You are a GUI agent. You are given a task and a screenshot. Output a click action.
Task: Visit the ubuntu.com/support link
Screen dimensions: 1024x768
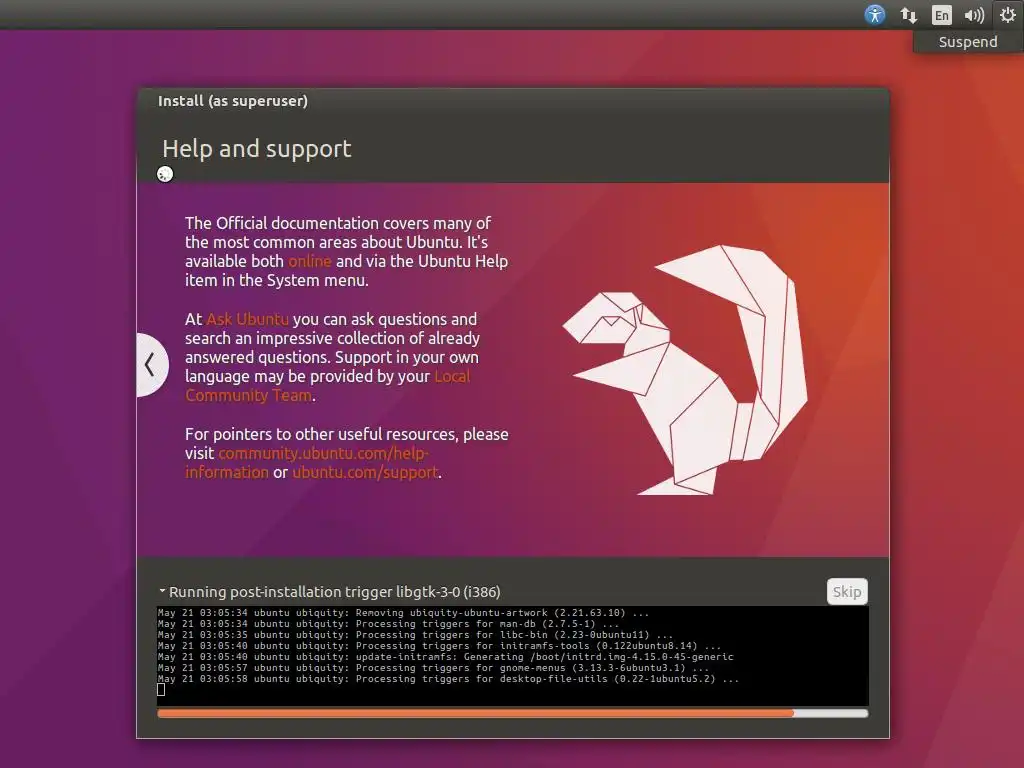point(365,472)
